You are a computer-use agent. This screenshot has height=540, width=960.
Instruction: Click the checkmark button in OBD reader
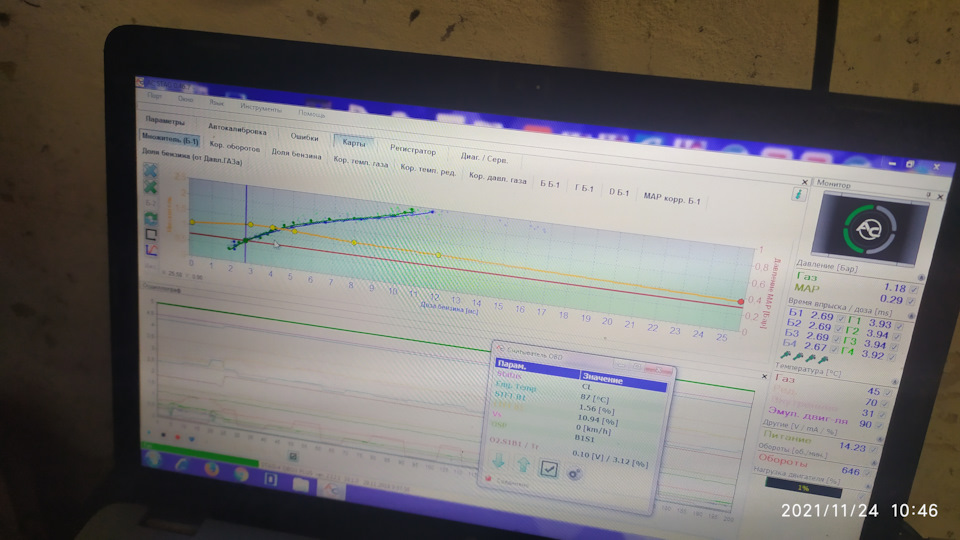549,469
